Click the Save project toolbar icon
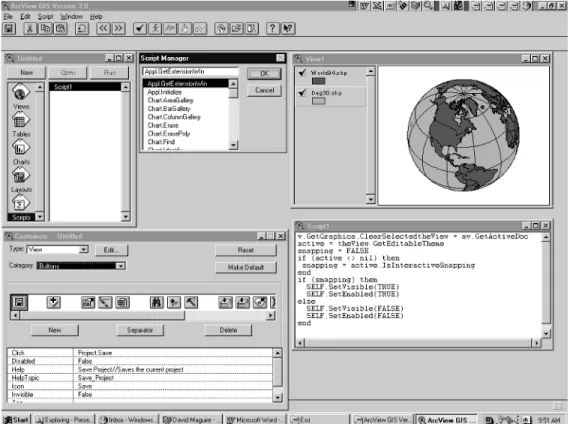 click(9, 28)
